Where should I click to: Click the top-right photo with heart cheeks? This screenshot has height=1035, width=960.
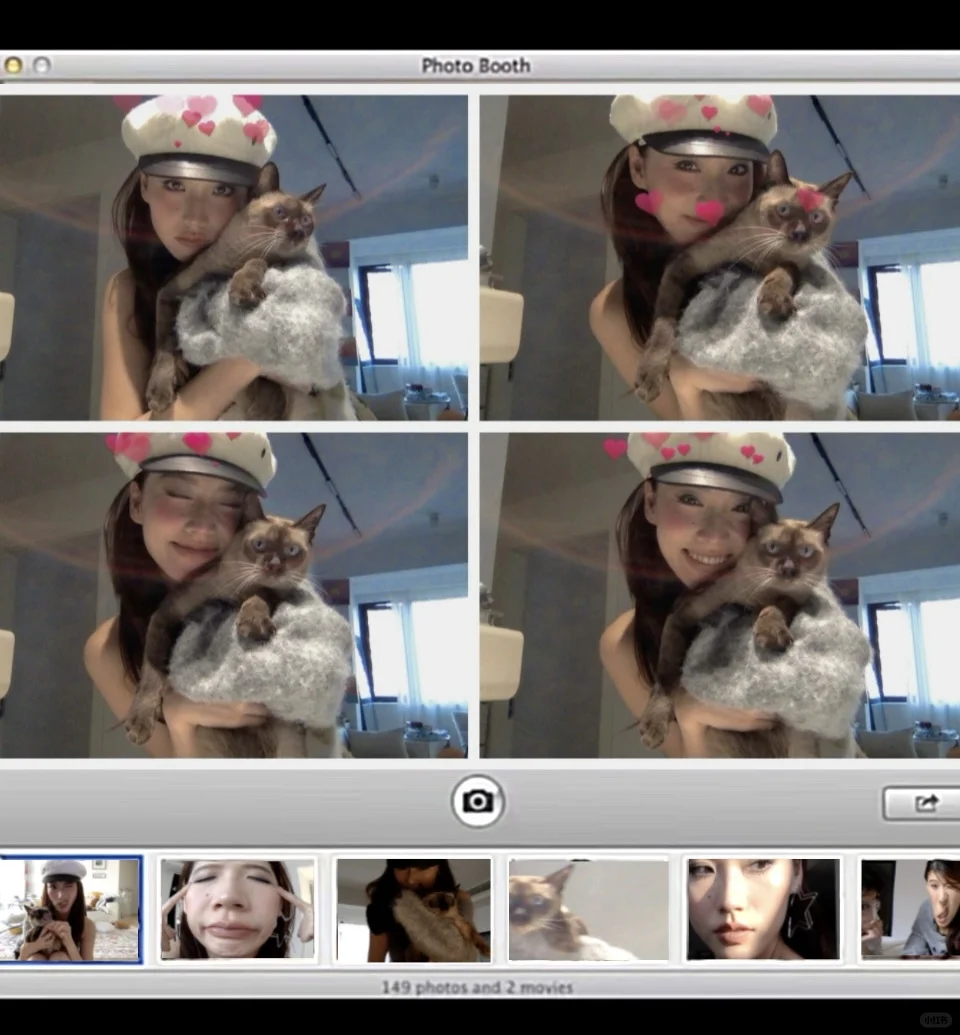tap(720, 257)
